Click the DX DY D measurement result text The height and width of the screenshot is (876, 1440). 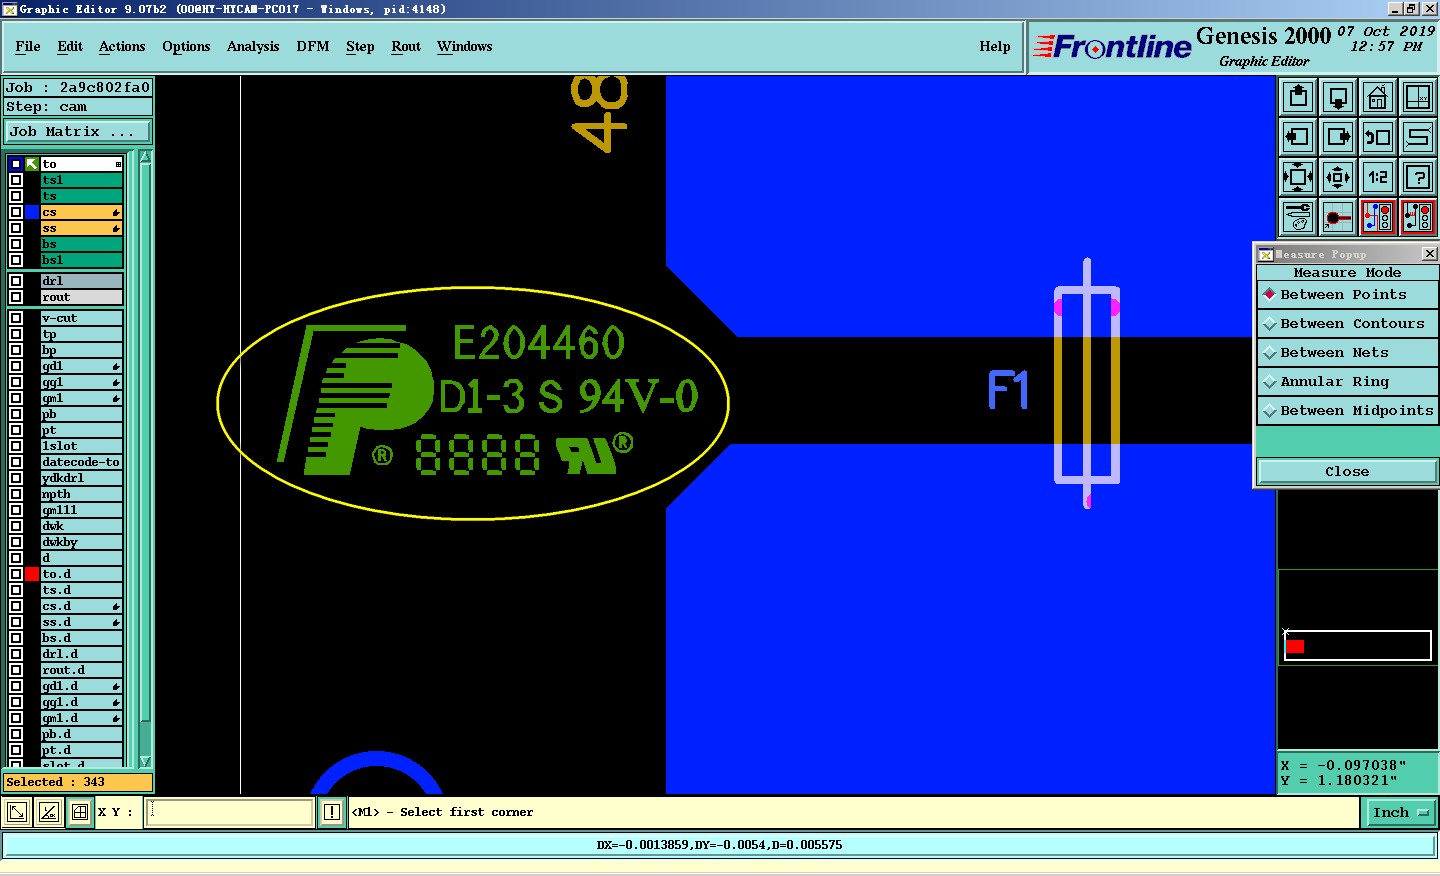720,845
